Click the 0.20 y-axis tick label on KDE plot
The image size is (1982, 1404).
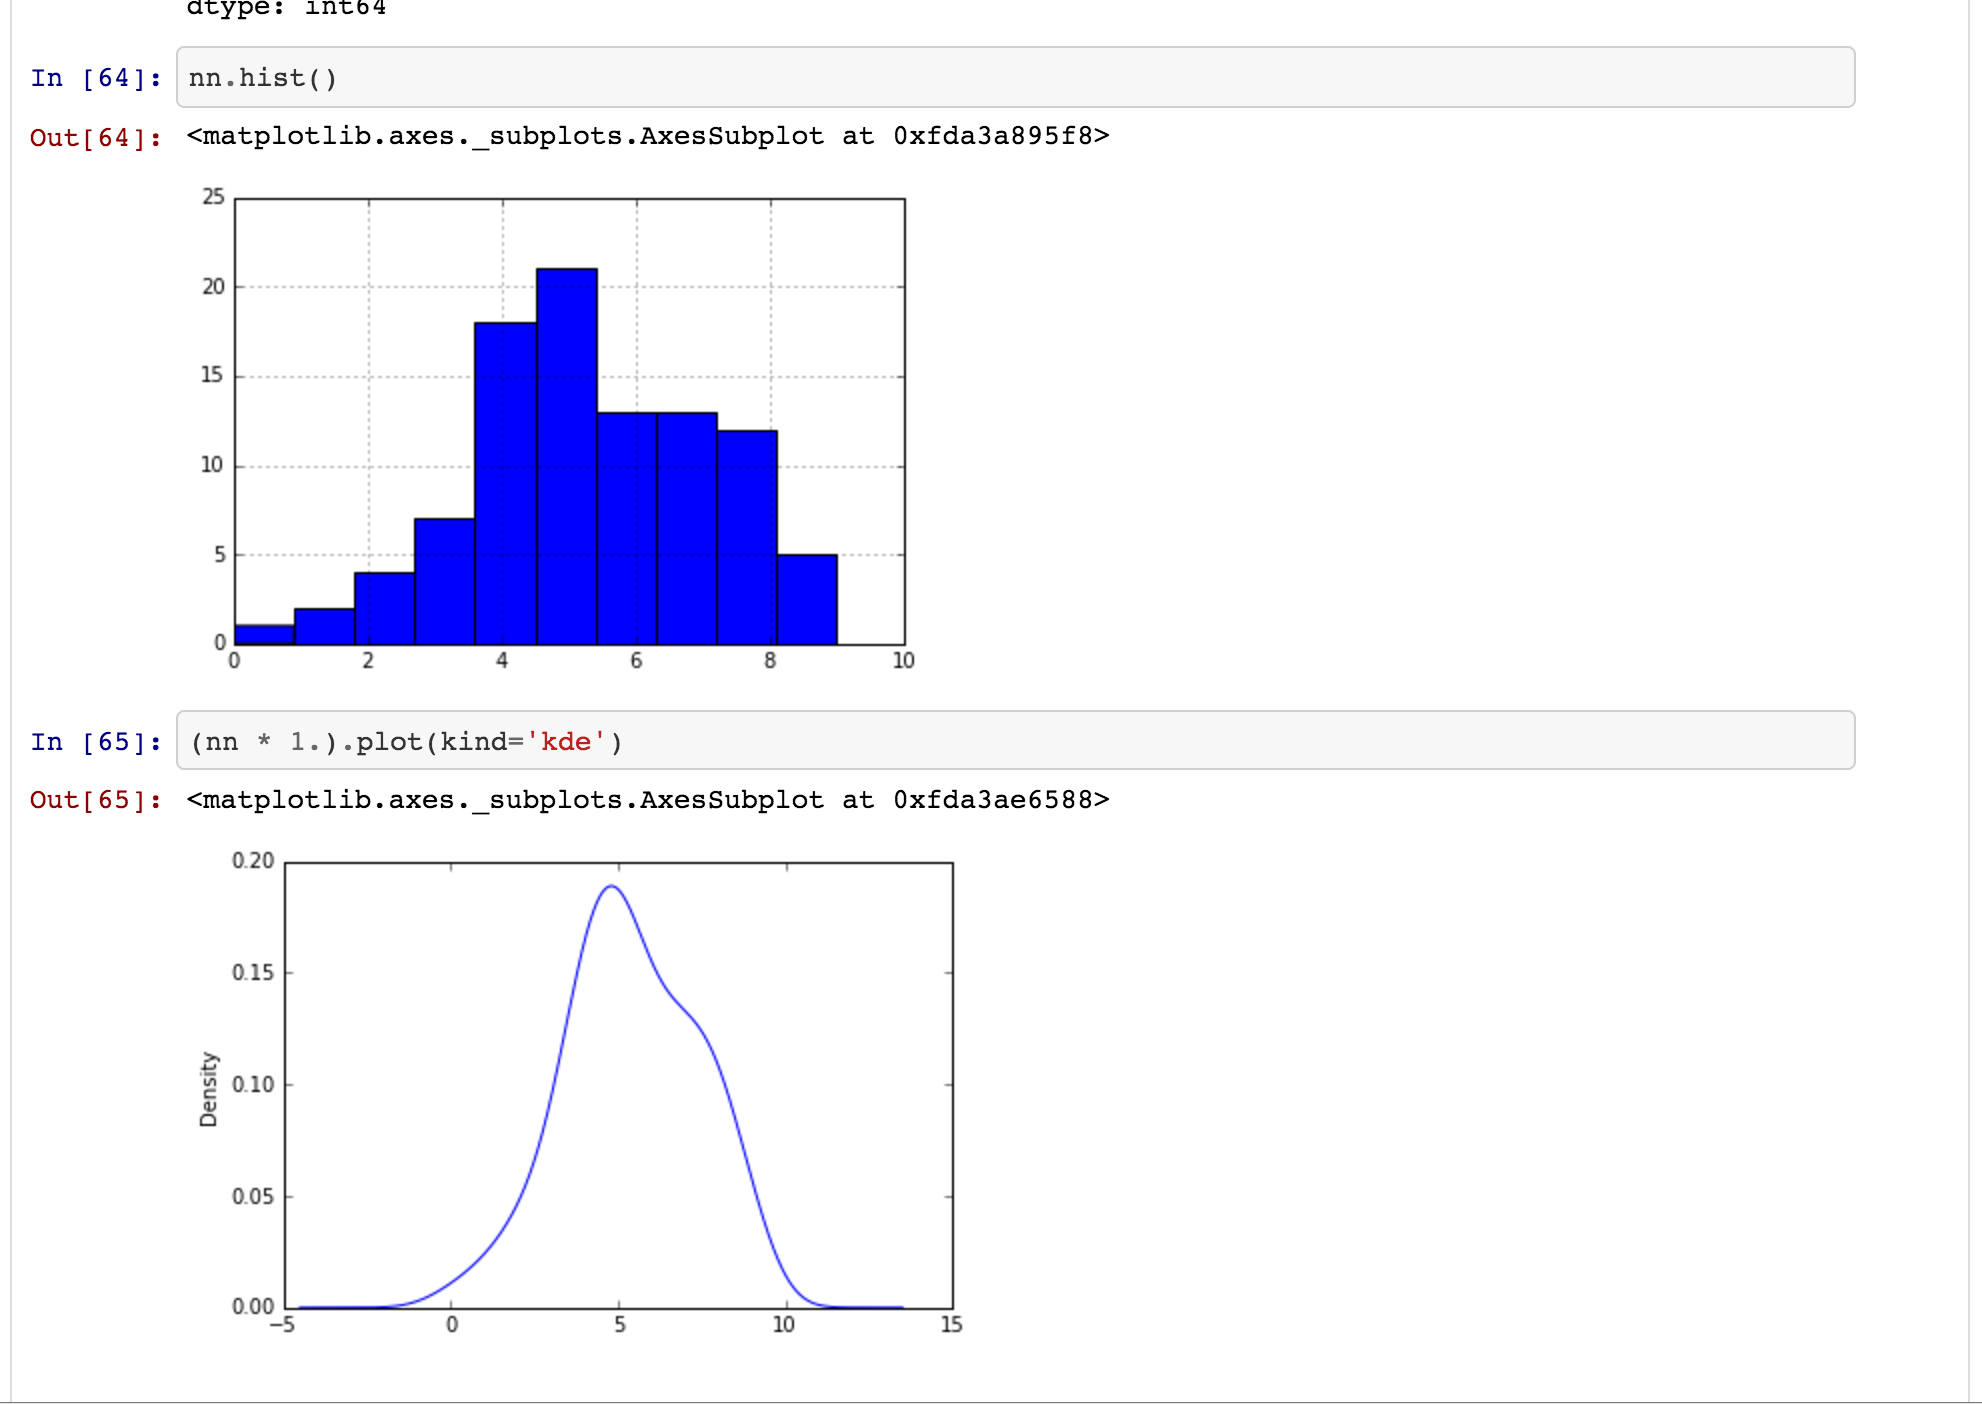coord(253,861)
